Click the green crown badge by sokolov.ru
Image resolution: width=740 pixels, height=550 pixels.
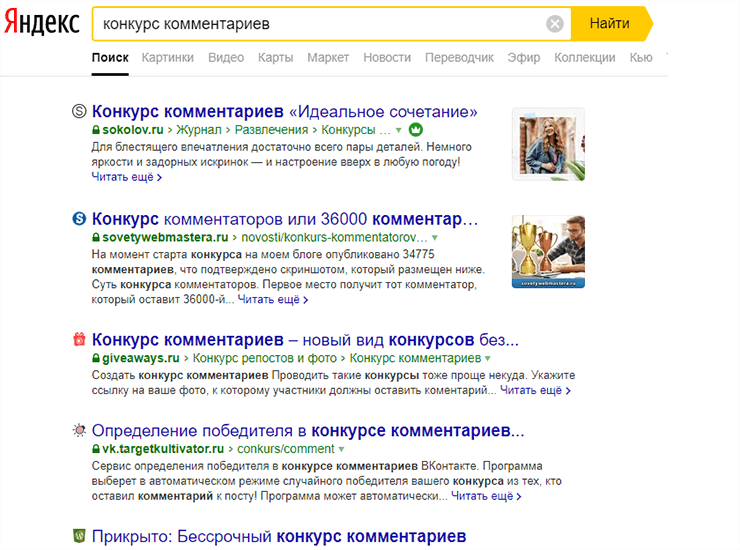[x=415, y=129]
